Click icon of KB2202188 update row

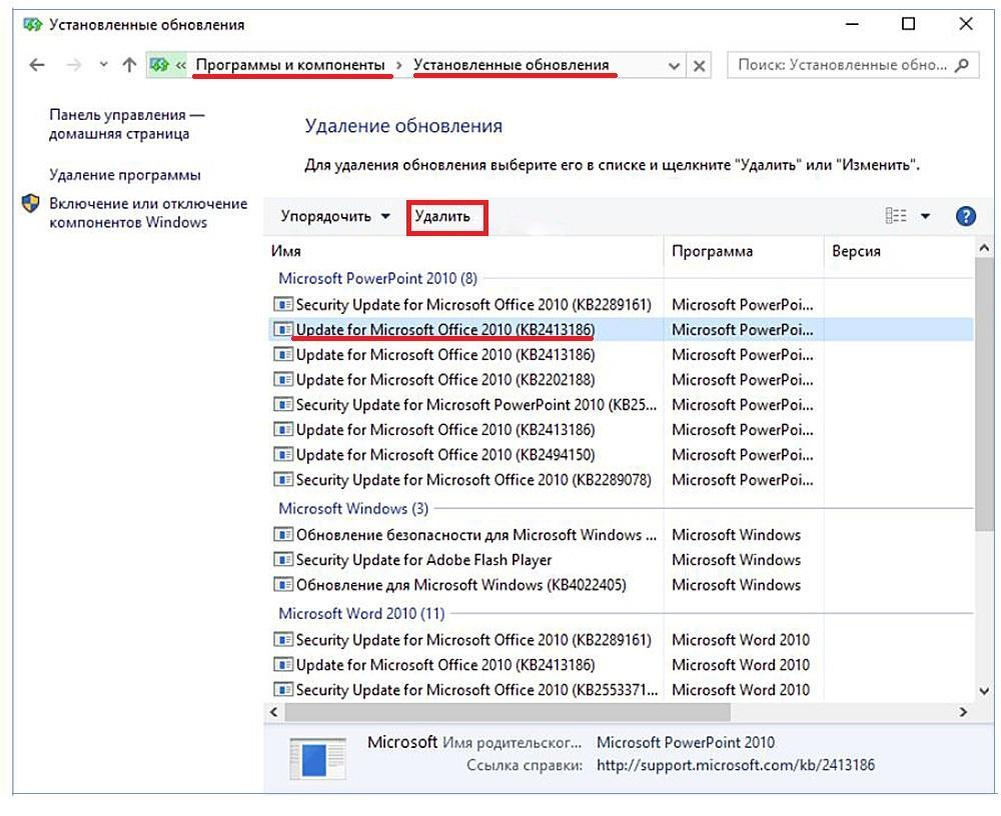point(283,380)
